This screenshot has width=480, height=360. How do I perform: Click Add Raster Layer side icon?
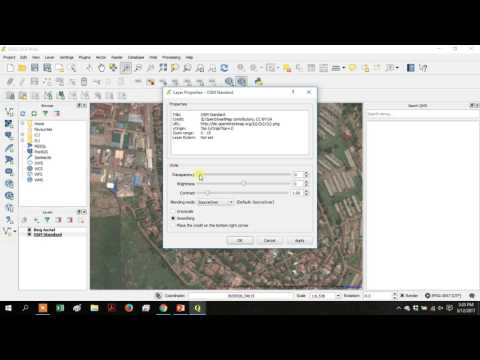point(9,124)
